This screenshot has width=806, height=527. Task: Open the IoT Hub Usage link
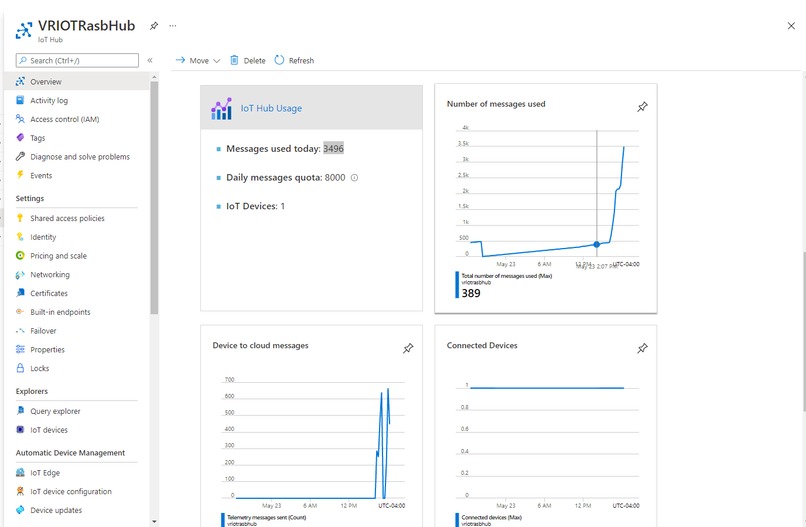[271, 108]
